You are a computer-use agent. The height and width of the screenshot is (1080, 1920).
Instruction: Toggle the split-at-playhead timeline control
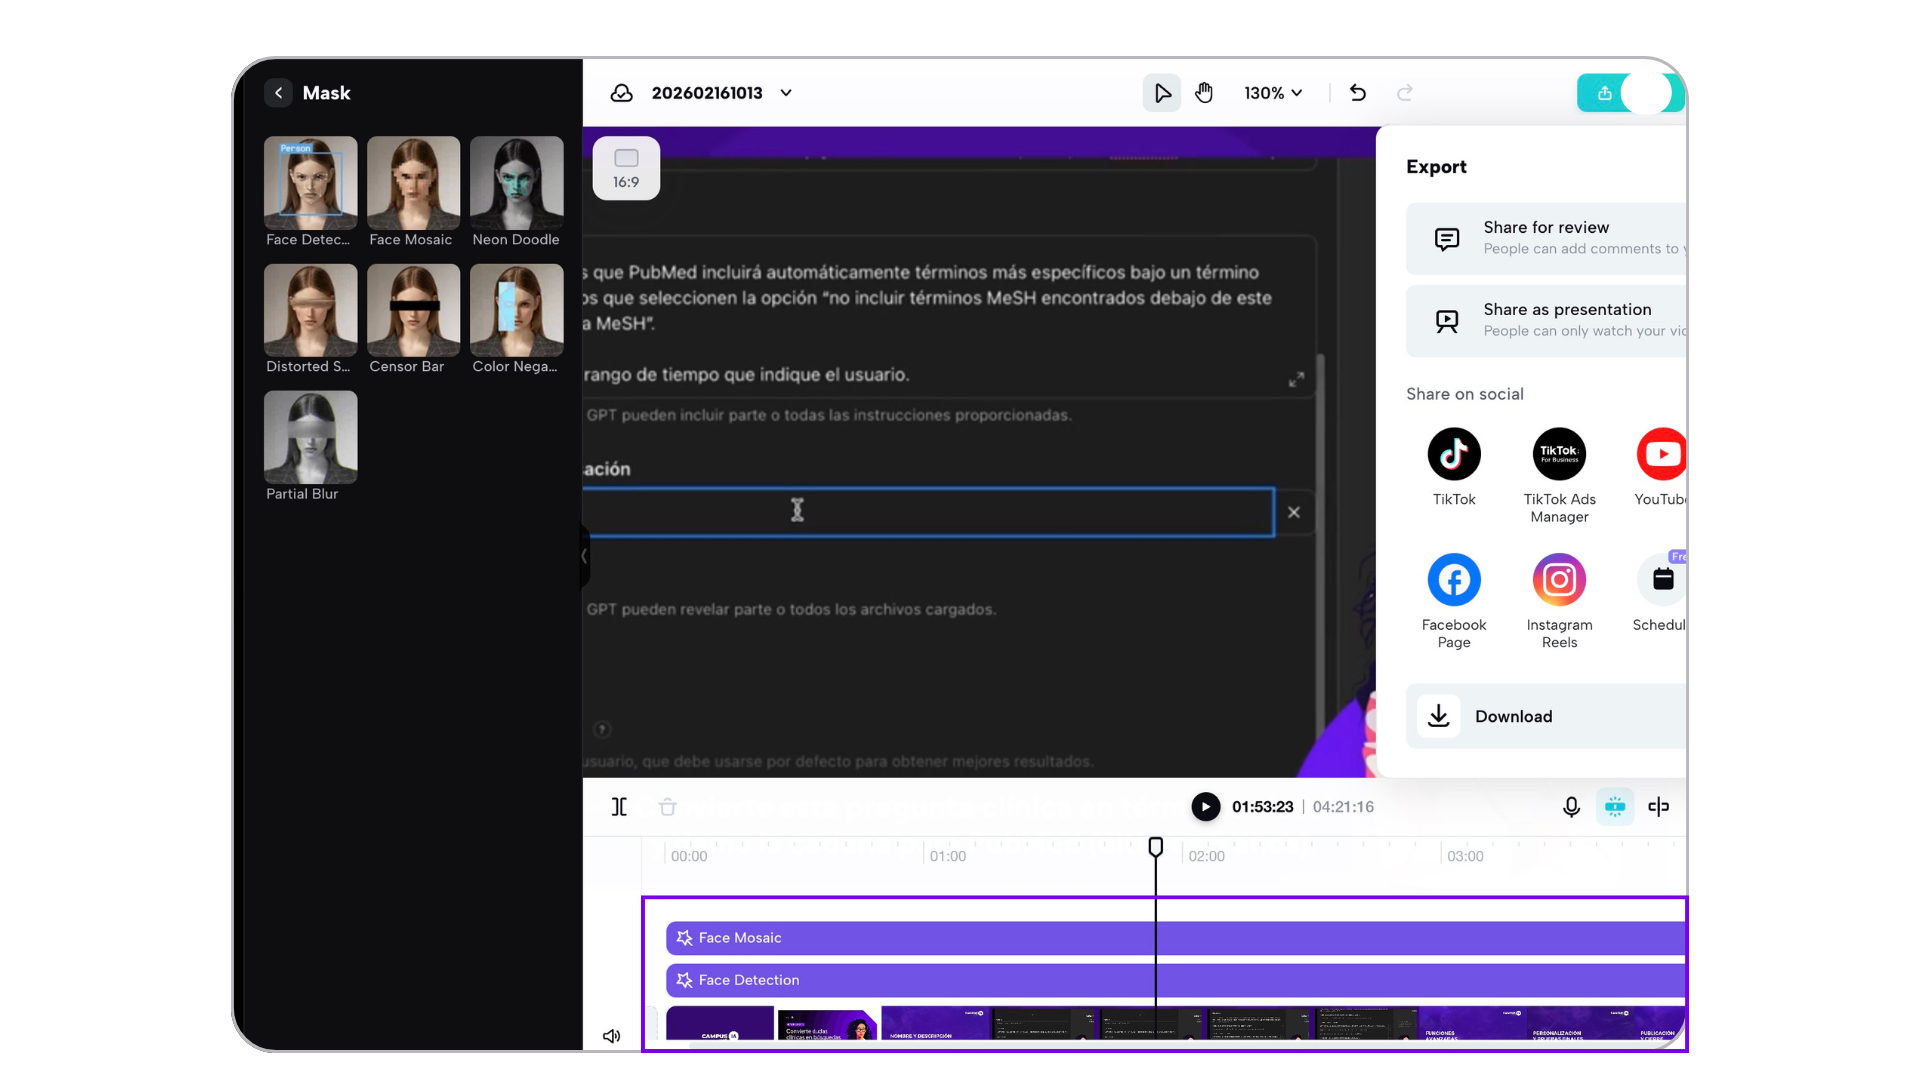(x=1658, y=807)
